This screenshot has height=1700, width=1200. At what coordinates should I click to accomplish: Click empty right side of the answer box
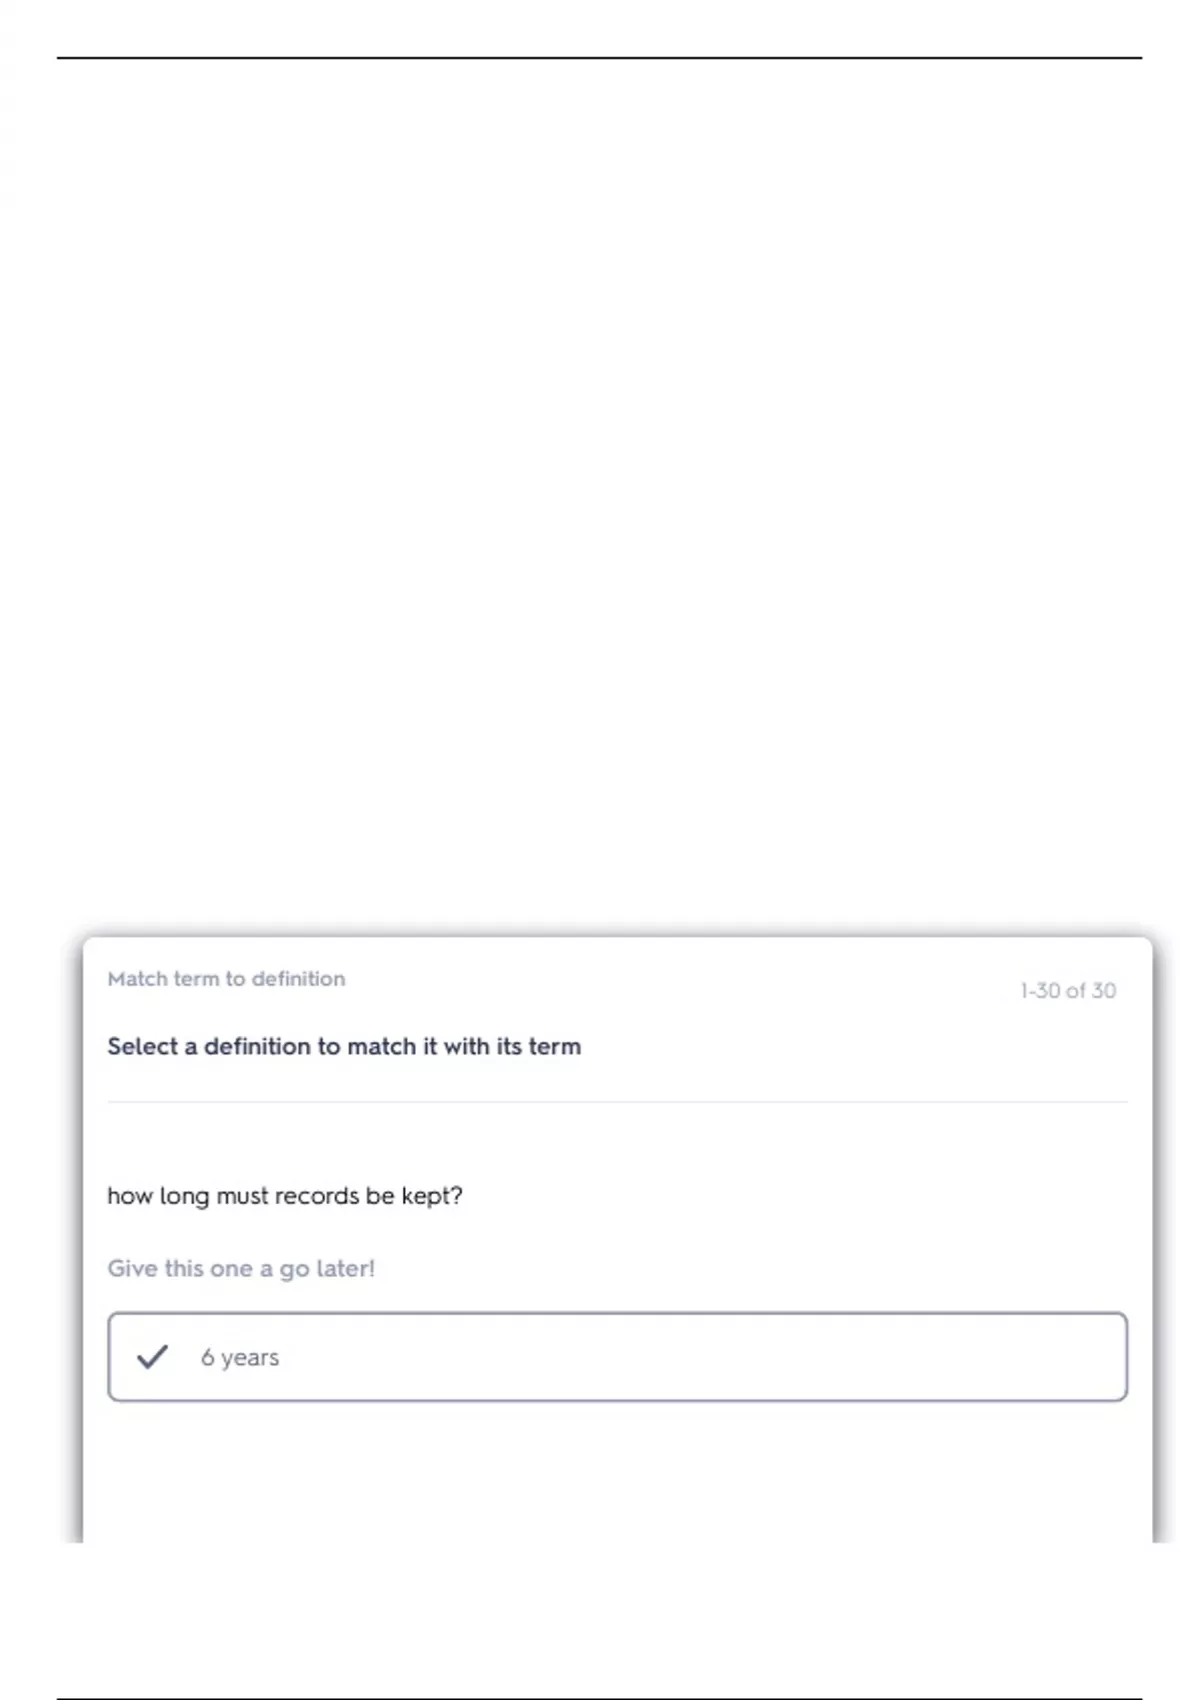click(x=850, y=1357)
